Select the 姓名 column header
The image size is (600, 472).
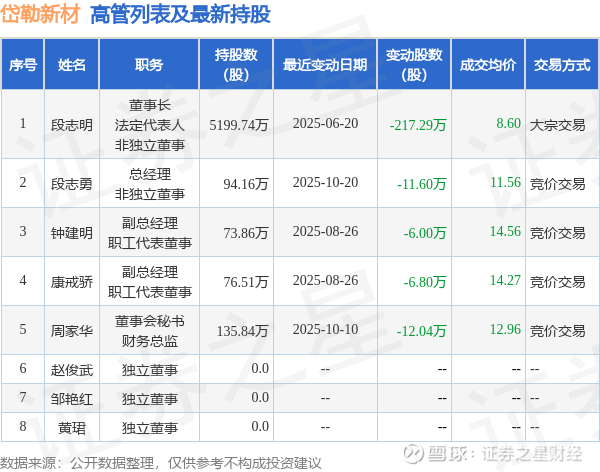click(72, 65)
